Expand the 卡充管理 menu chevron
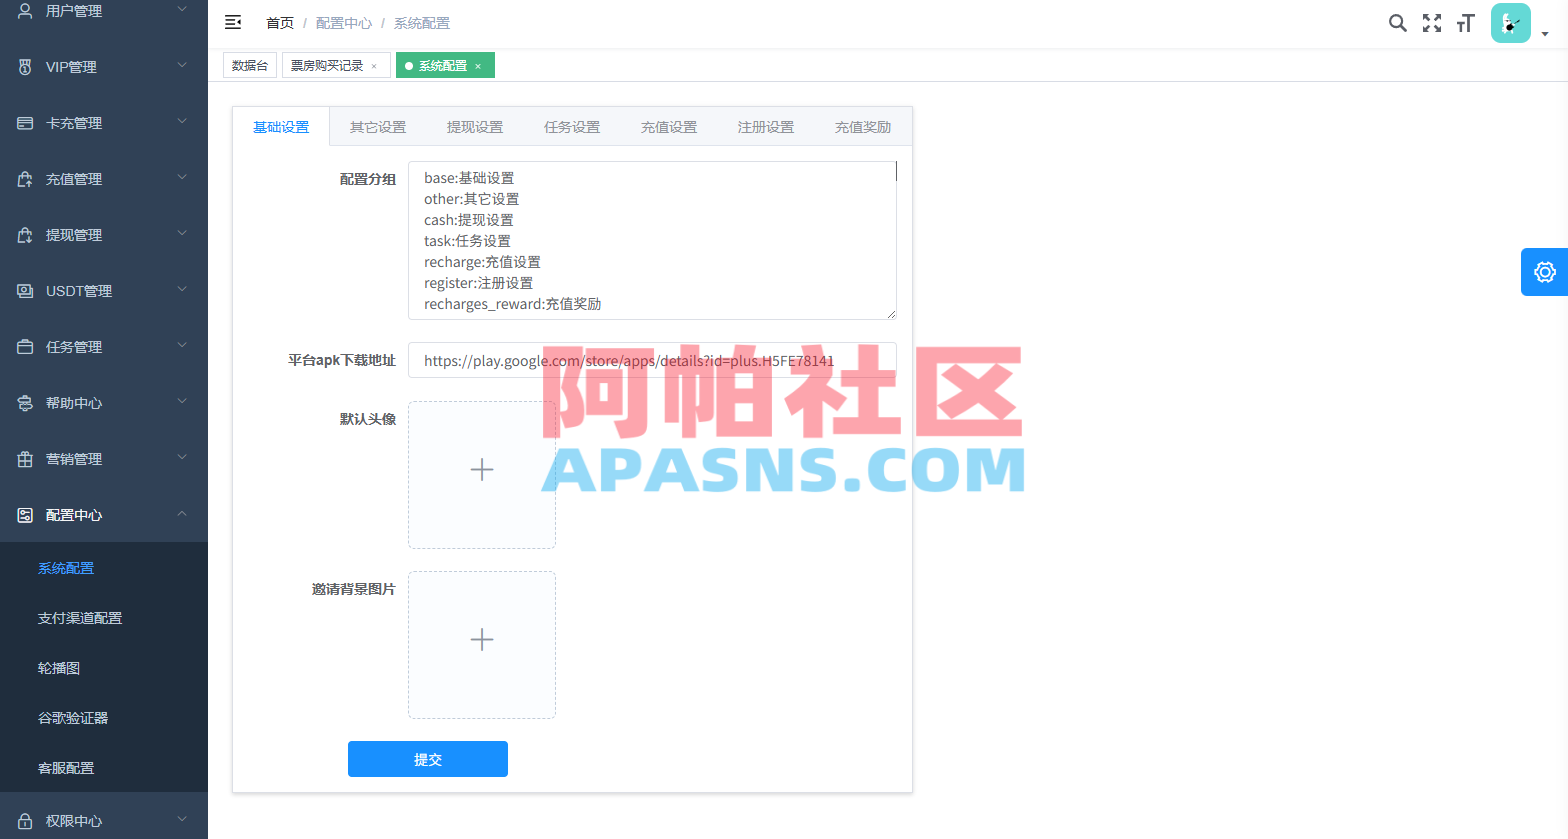 182,122
